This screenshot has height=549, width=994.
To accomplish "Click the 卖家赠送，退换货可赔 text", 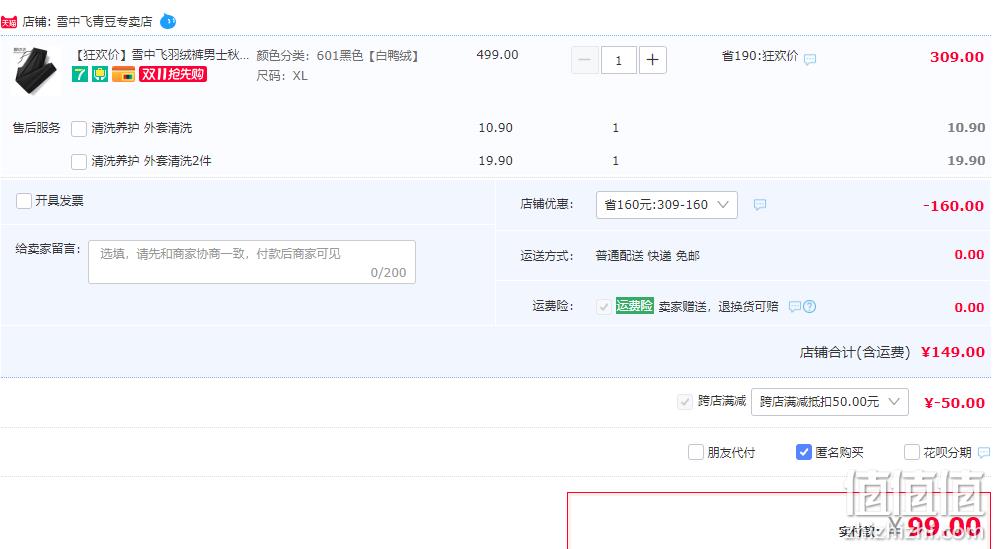I will coord(718,307).
